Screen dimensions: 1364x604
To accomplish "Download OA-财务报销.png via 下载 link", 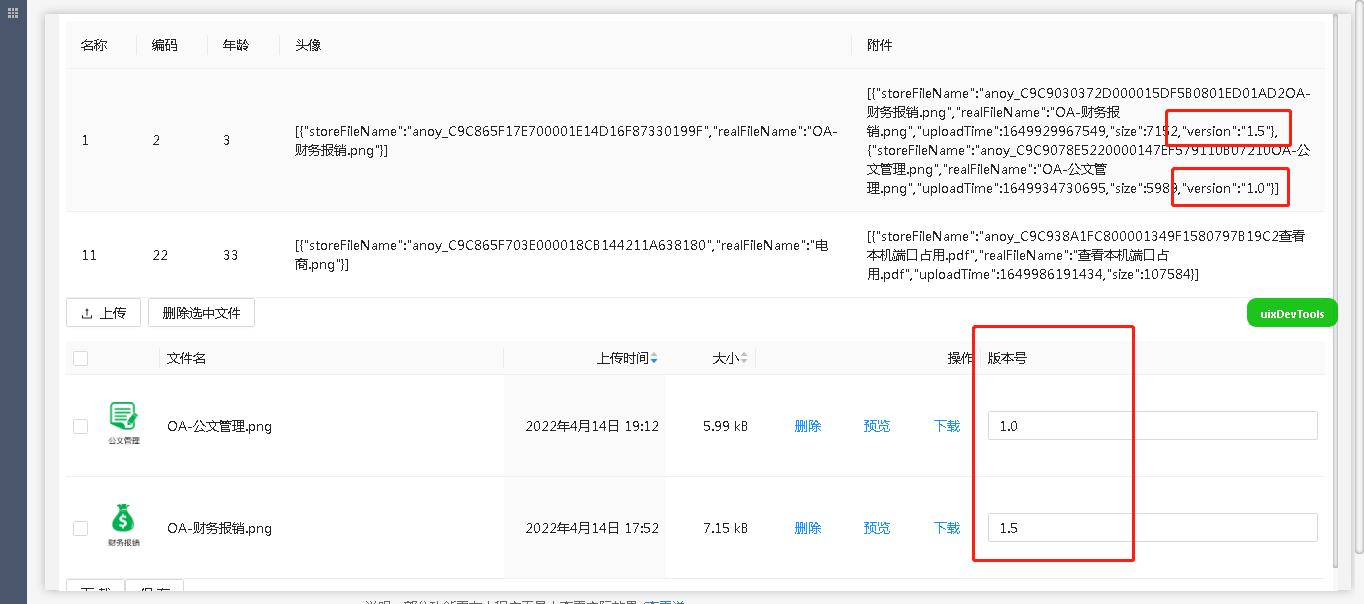I will [947, 528].
